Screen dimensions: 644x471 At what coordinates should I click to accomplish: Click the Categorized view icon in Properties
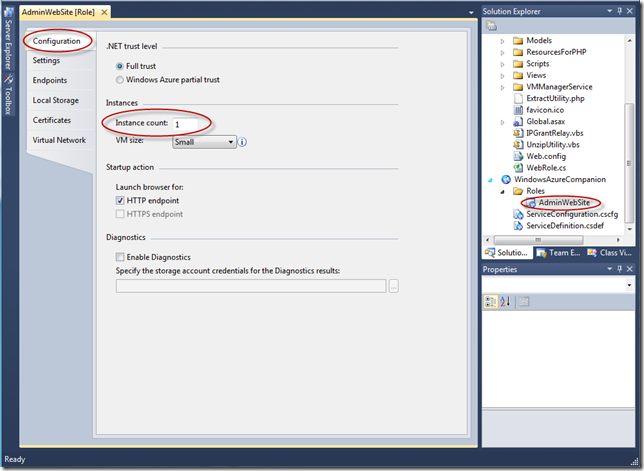tap(490, 301)
